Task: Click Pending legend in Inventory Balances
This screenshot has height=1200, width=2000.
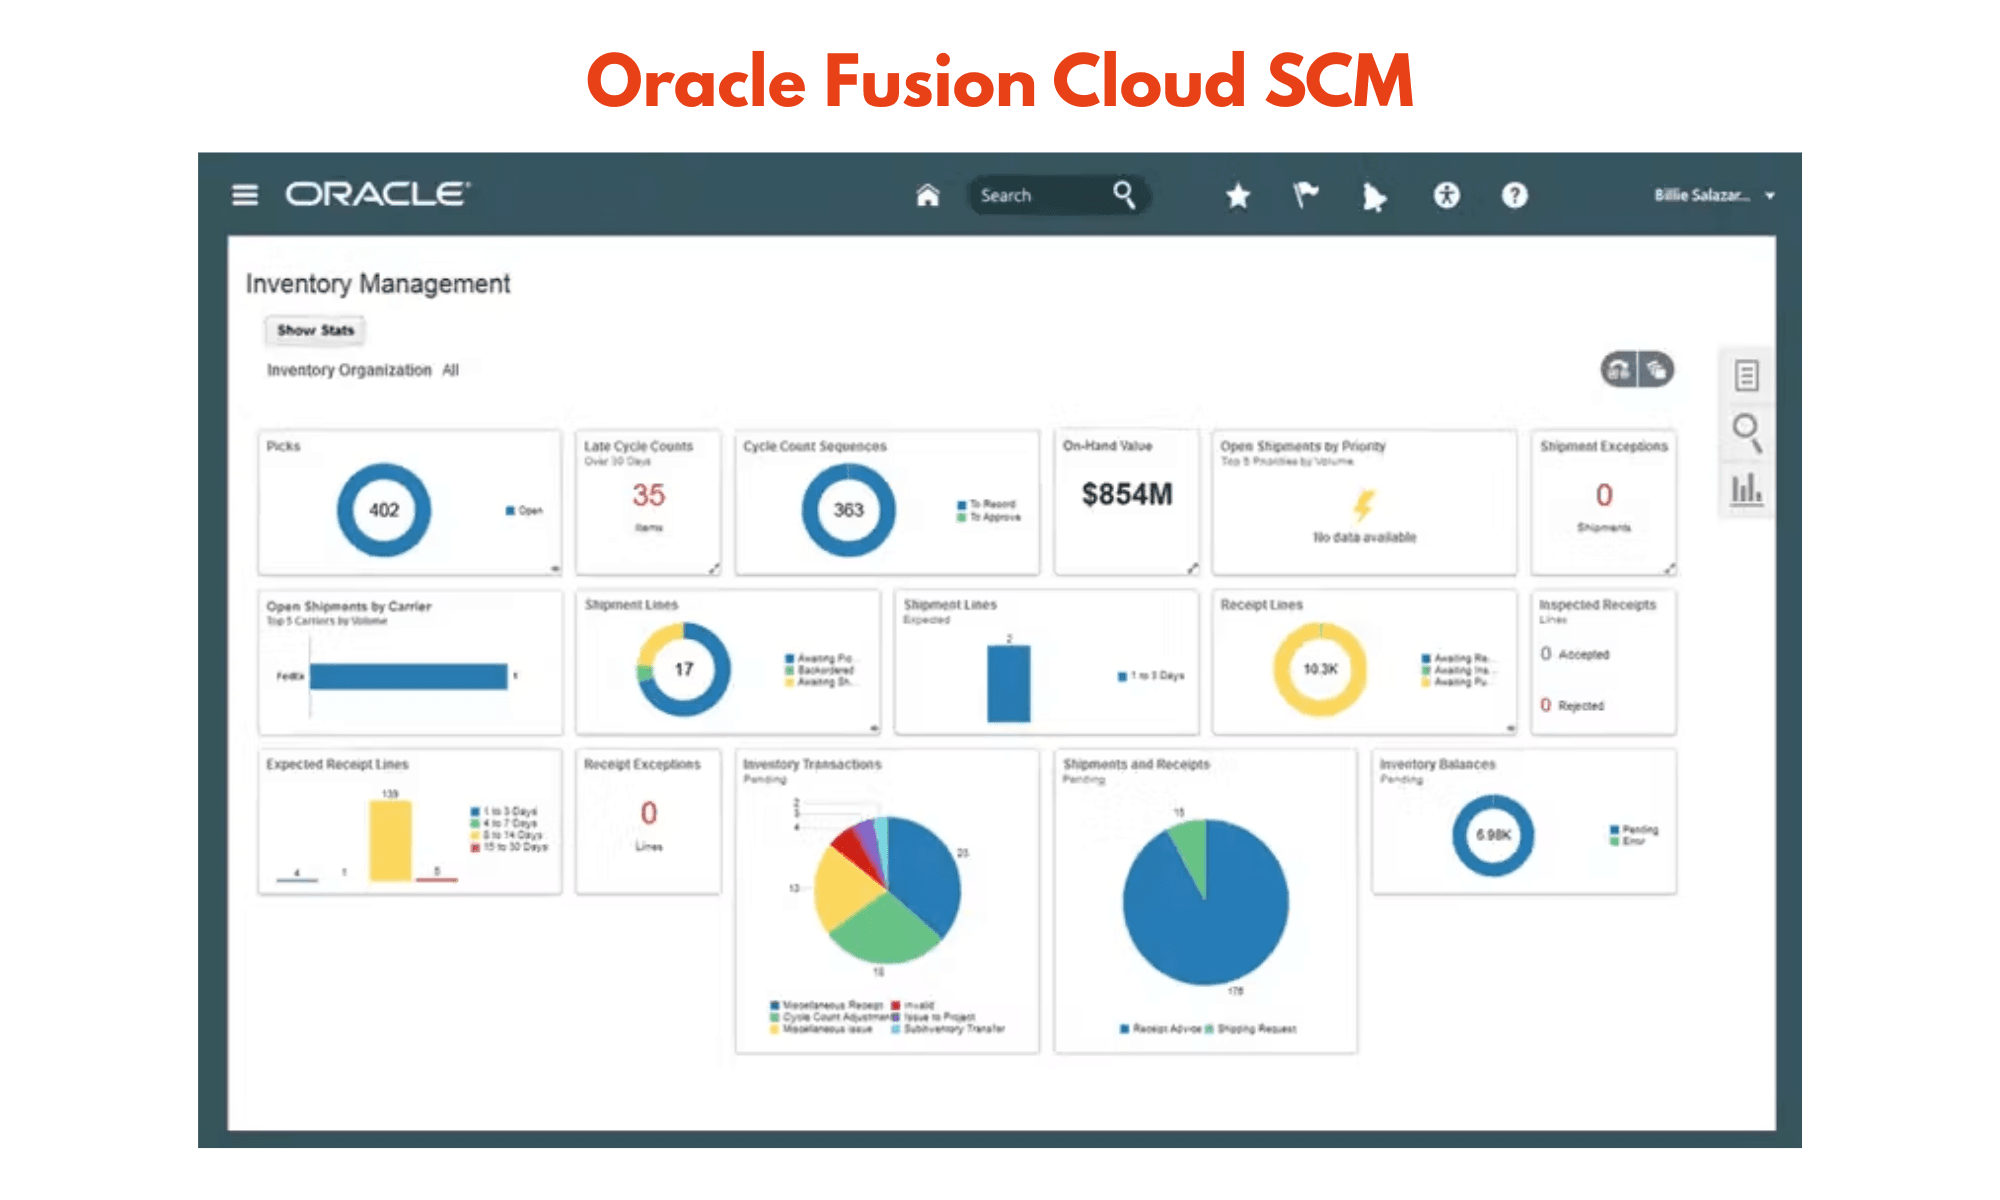Action: coord(1634,830)
